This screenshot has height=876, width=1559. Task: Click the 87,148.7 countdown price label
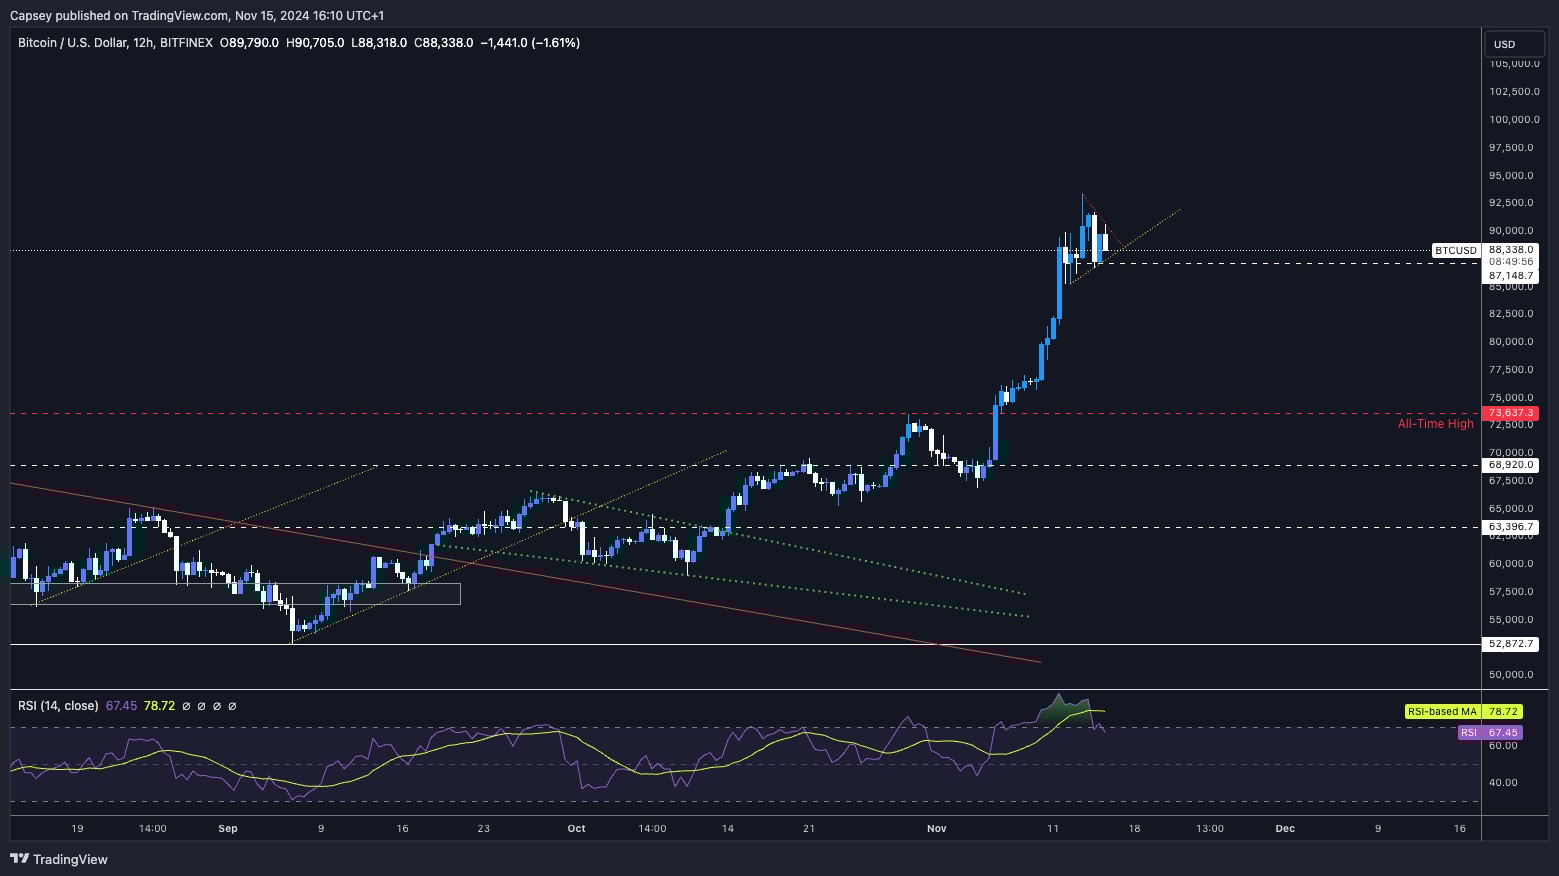point(1510,275)
